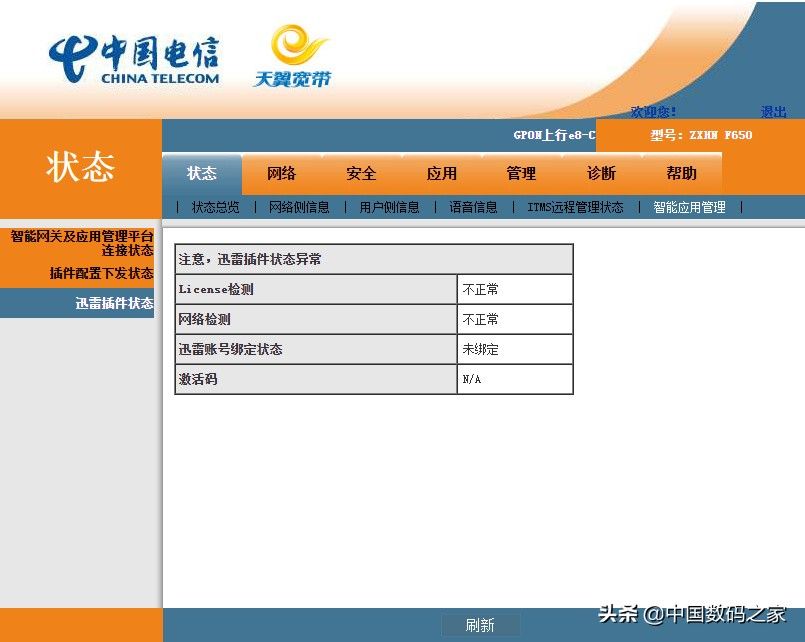Select 智能网关及应用管理平台连接状态 sidebar item
The width and height of the screenshot is (805, 642).
(82, 243)
